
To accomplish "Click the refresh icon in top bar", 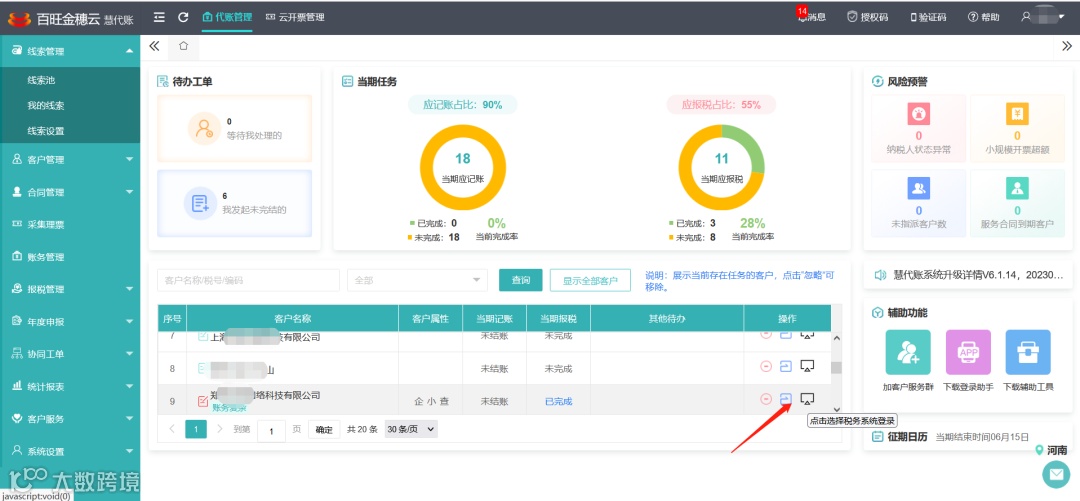I will tap(183, 17).
